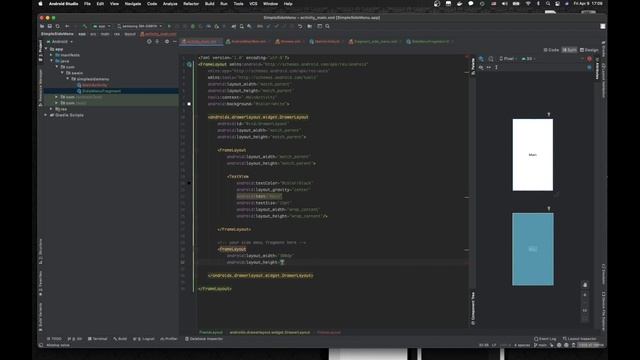Image resolution: width=640 pixels, height=360 pixels.
Task: Open macOS Spotlight search in menu bar
Action: (x=548, y=4)
